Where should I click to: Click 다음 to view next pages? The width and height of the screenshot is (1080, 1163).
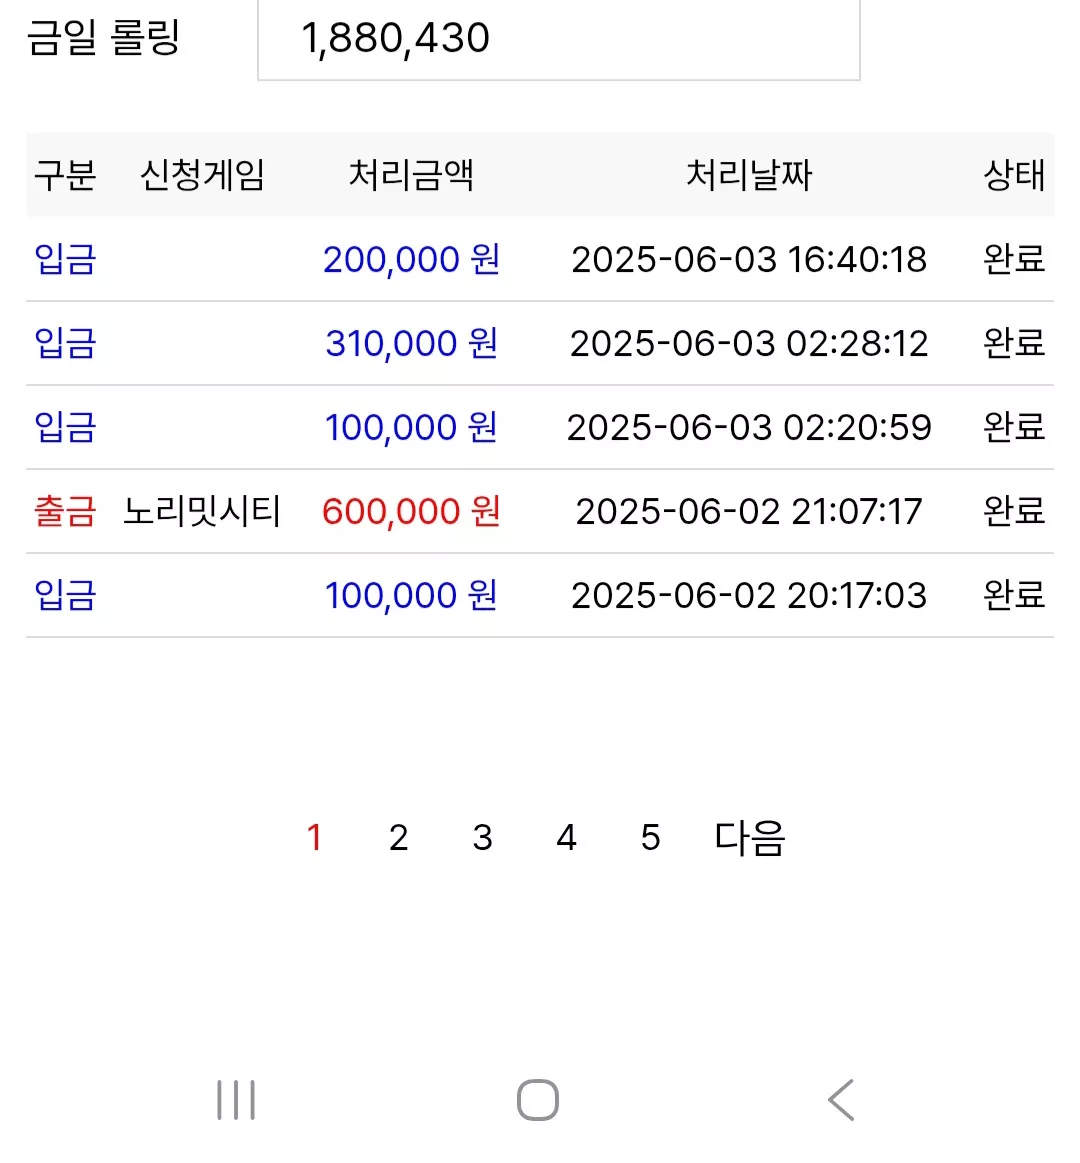click(x=749, y=838)
